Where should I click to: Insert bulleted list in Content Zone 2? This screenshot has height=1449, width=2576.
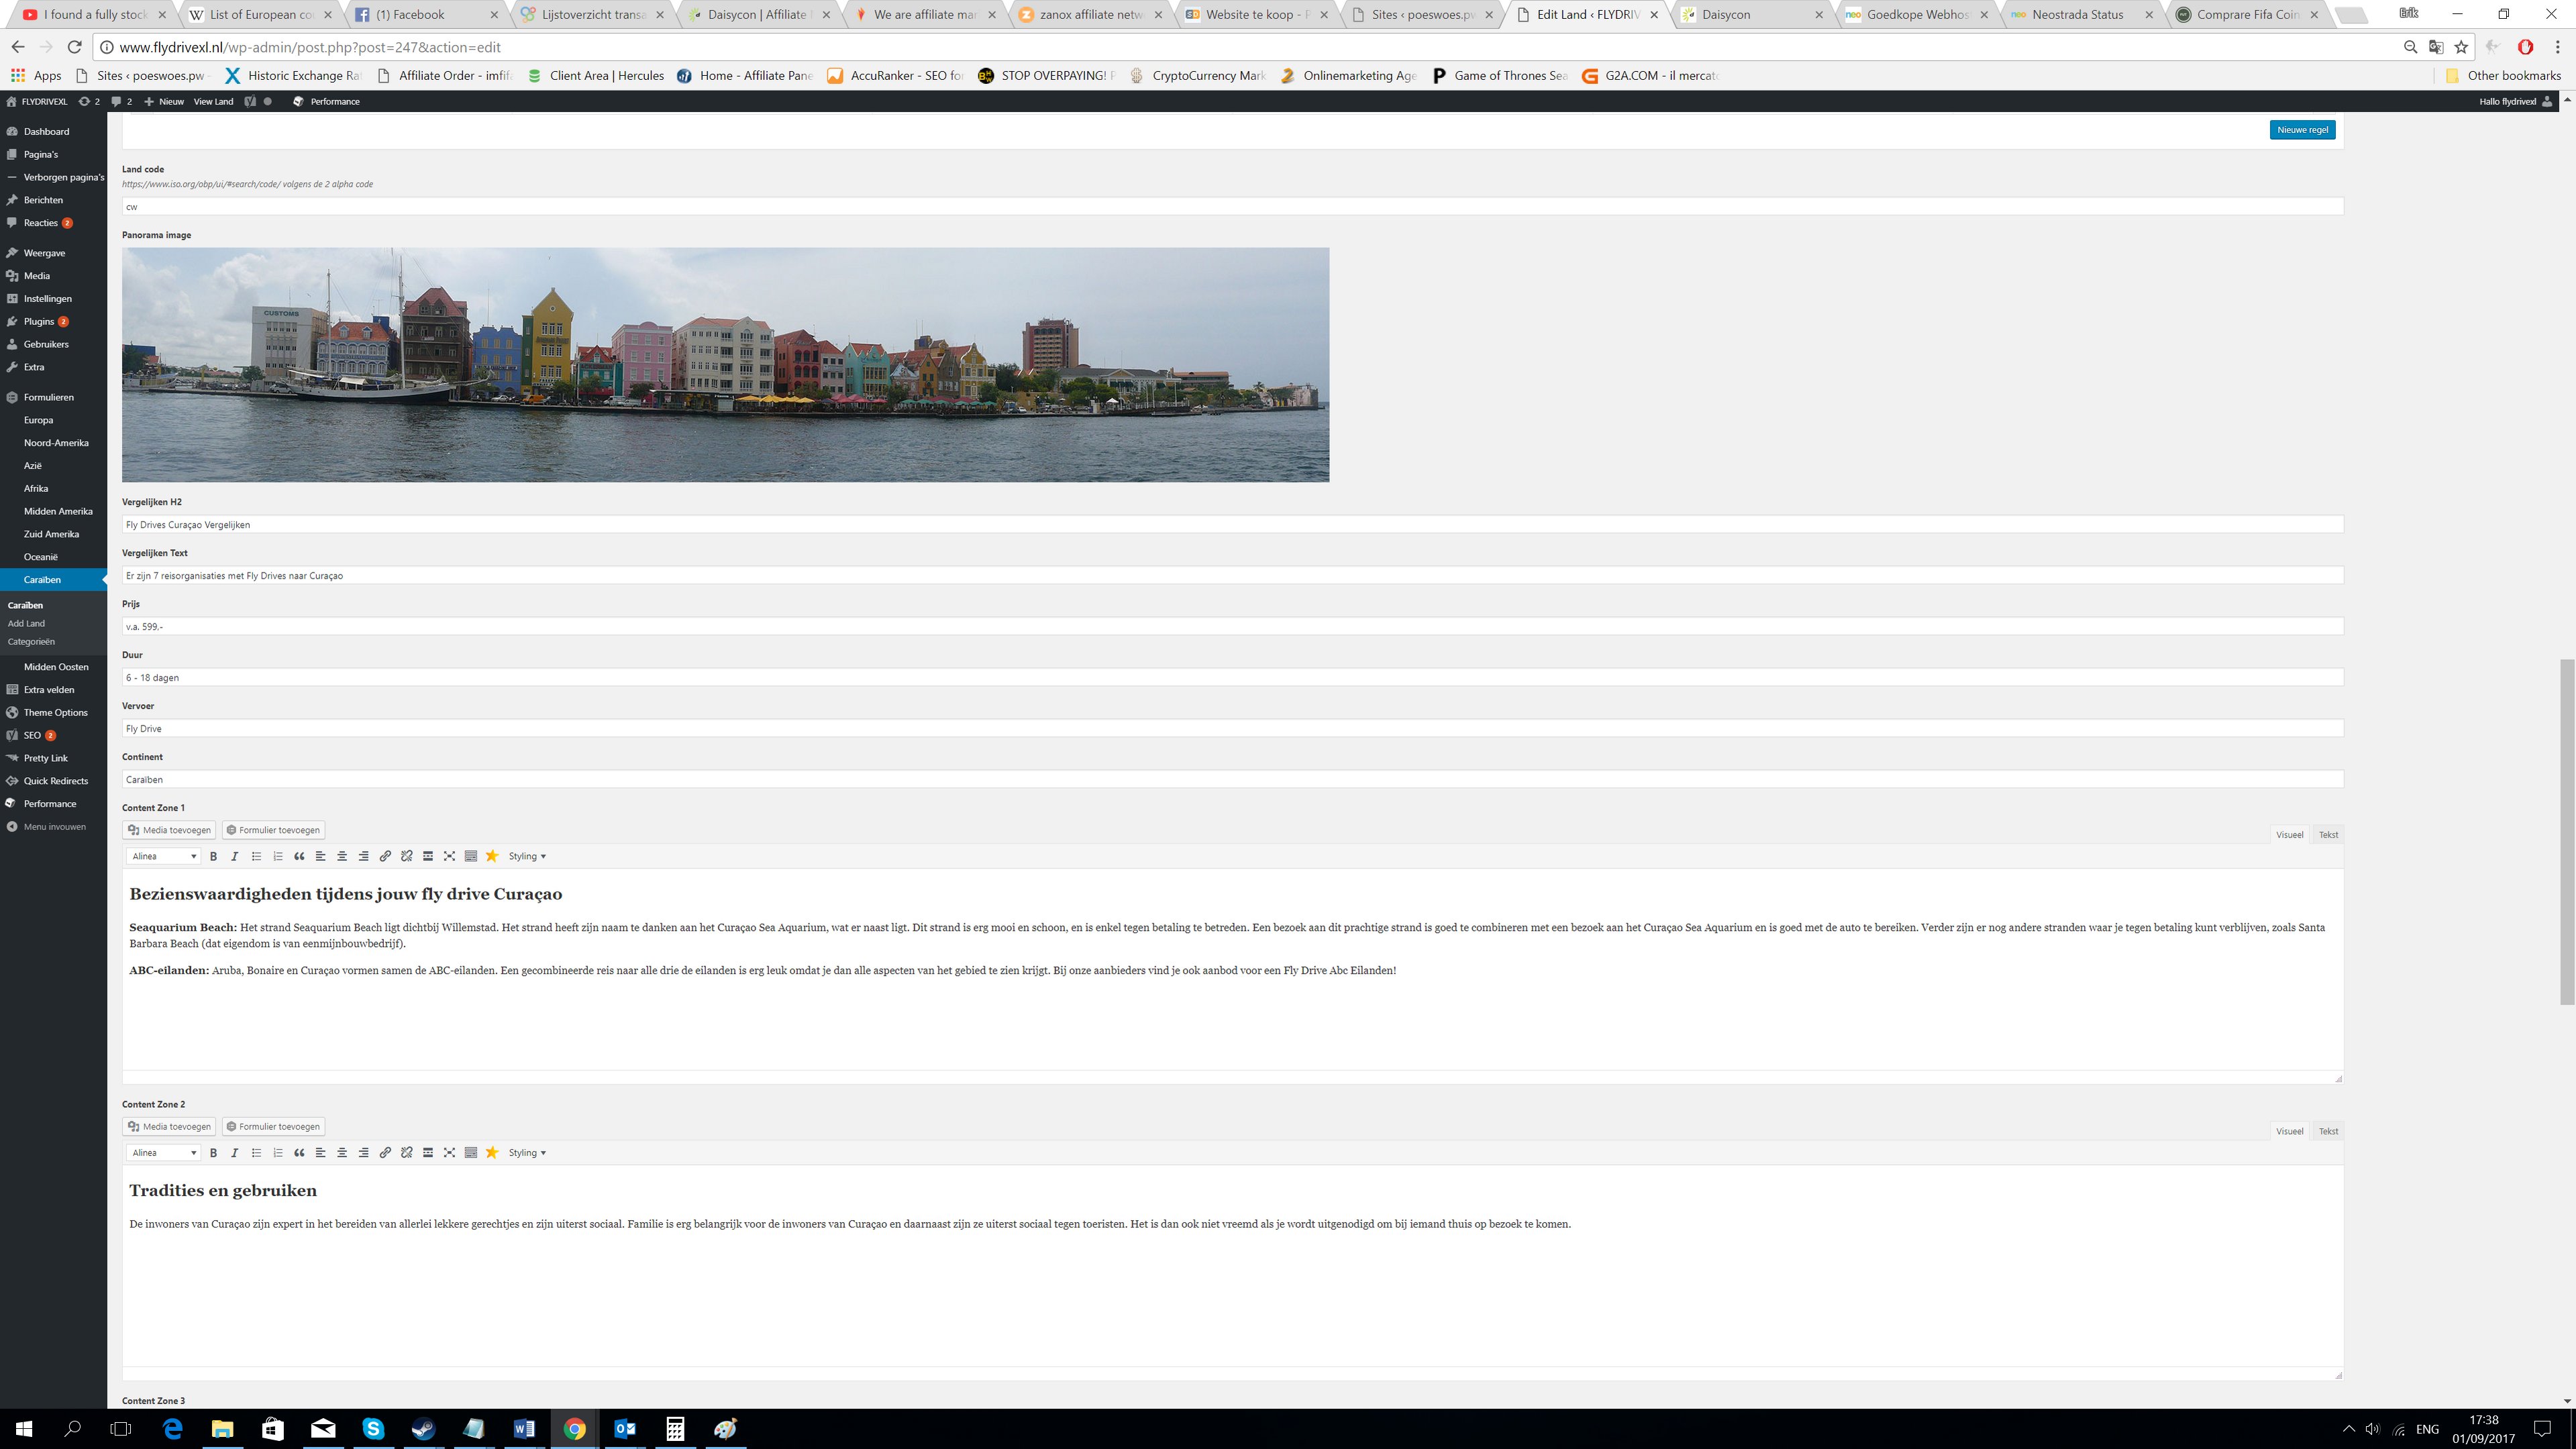point(256,1153)
